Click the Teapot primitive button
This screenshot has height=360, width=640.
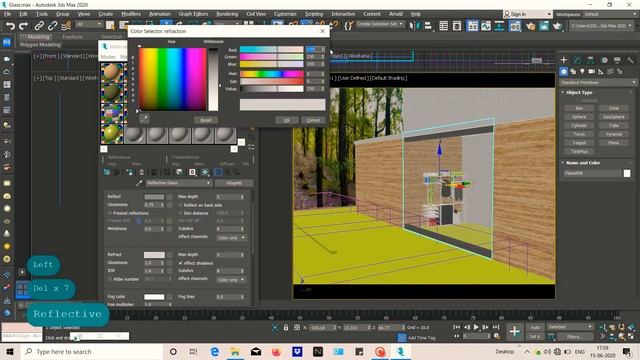579,143
